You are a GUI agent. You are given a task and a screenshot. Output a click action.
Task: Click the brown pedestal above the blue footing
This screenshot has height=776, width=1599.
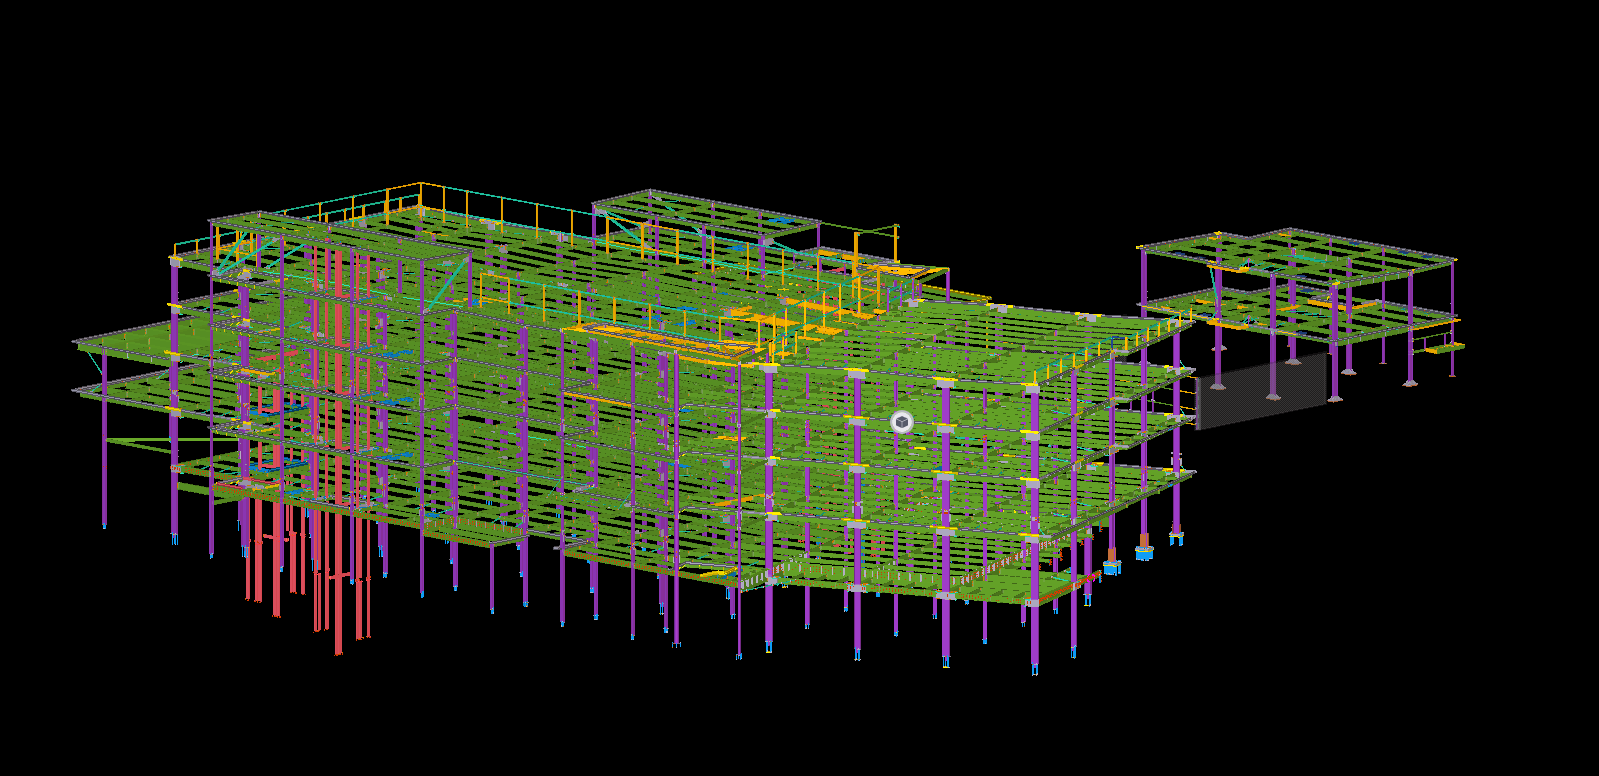(1143, 540)
